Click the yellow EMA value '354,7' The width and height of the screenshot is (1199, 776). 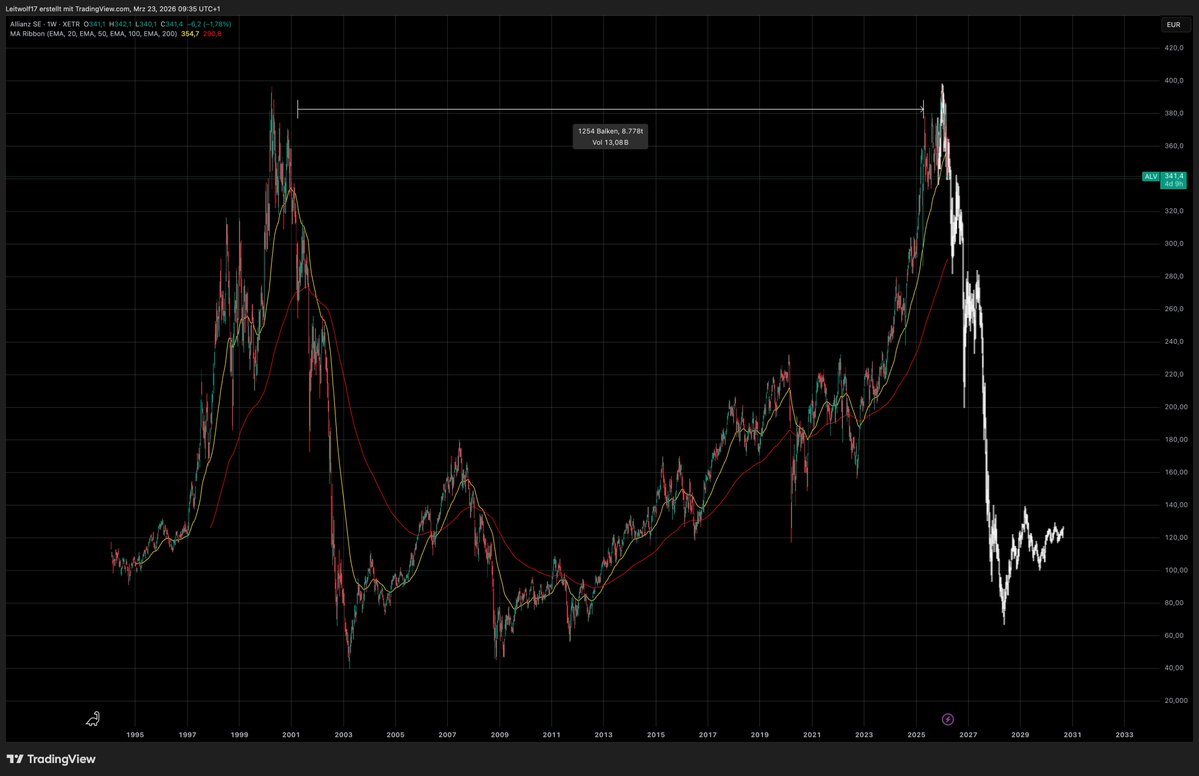pyautogui.click(x=190, y=34)
